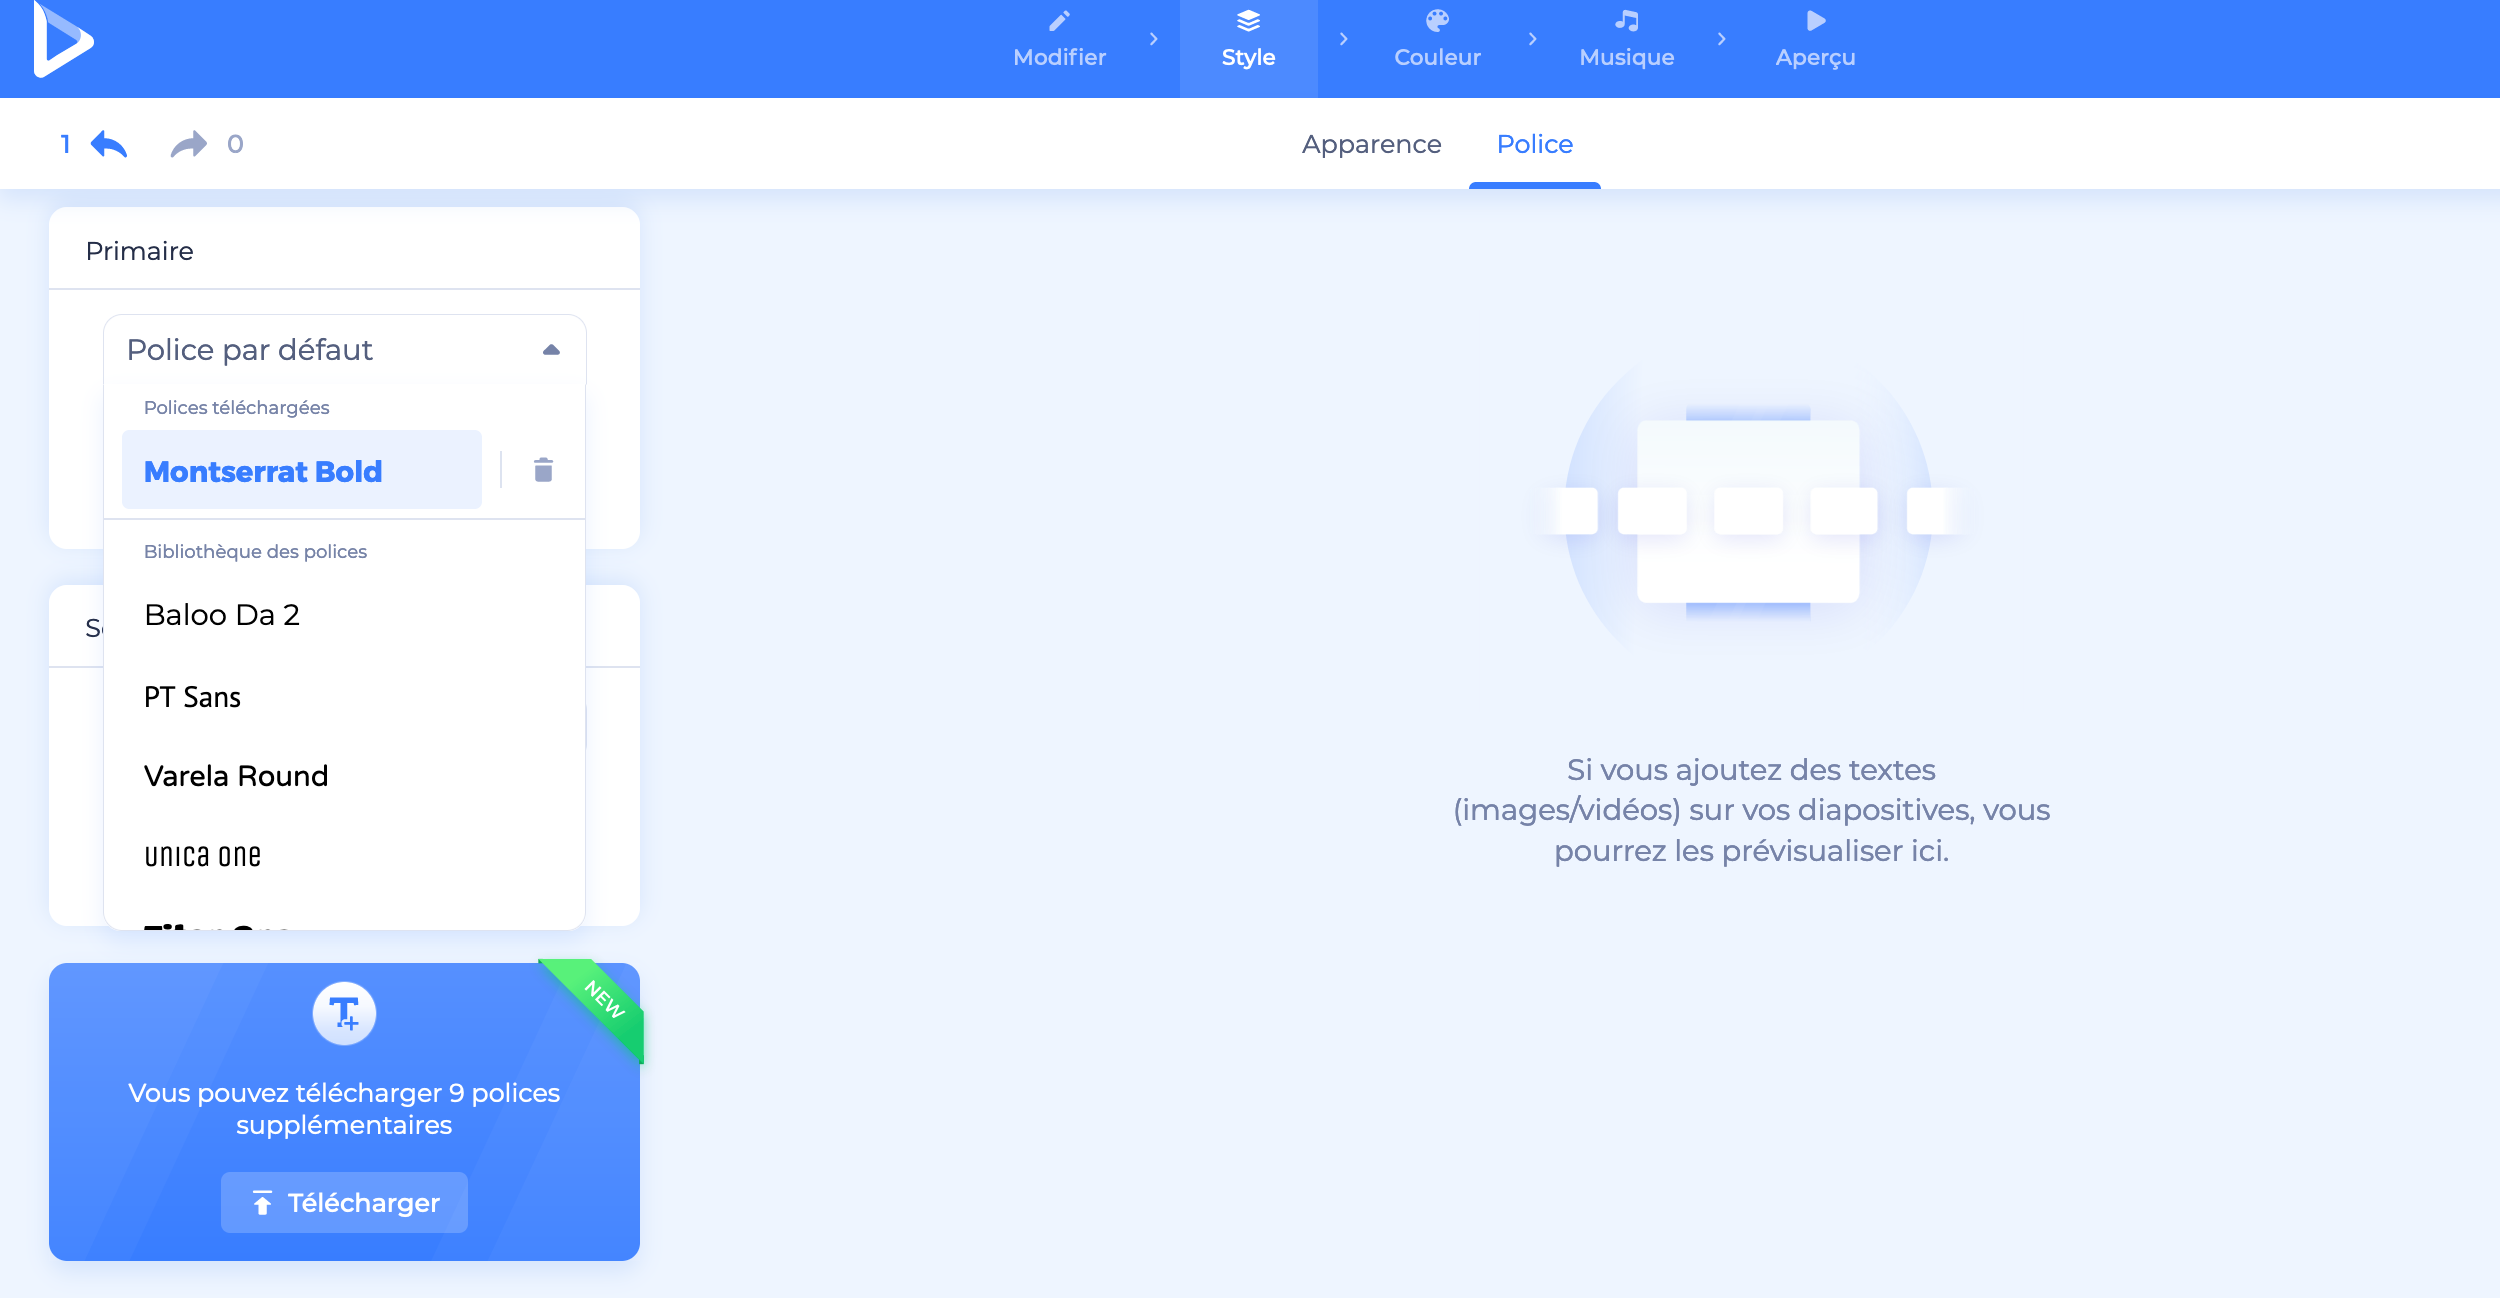Select the Unica One font
2500x1298 pixels.
point(202,855)
